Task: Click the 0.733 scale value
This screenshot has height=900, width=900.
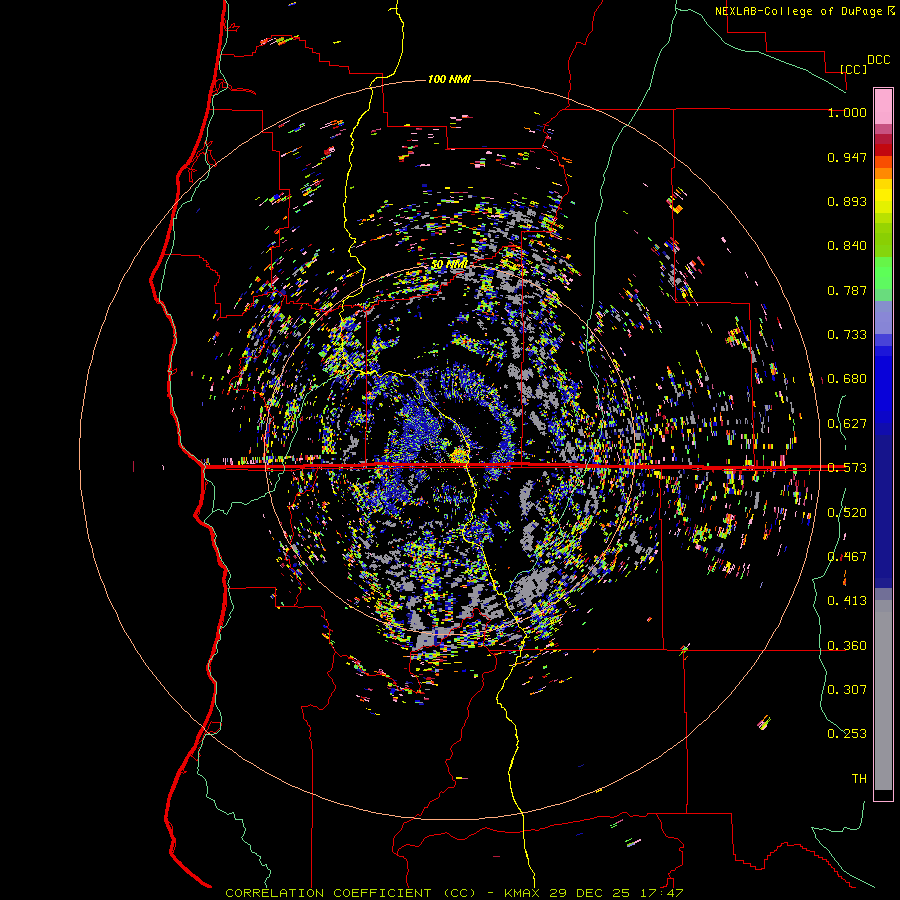Action: (x=847, y=335)
